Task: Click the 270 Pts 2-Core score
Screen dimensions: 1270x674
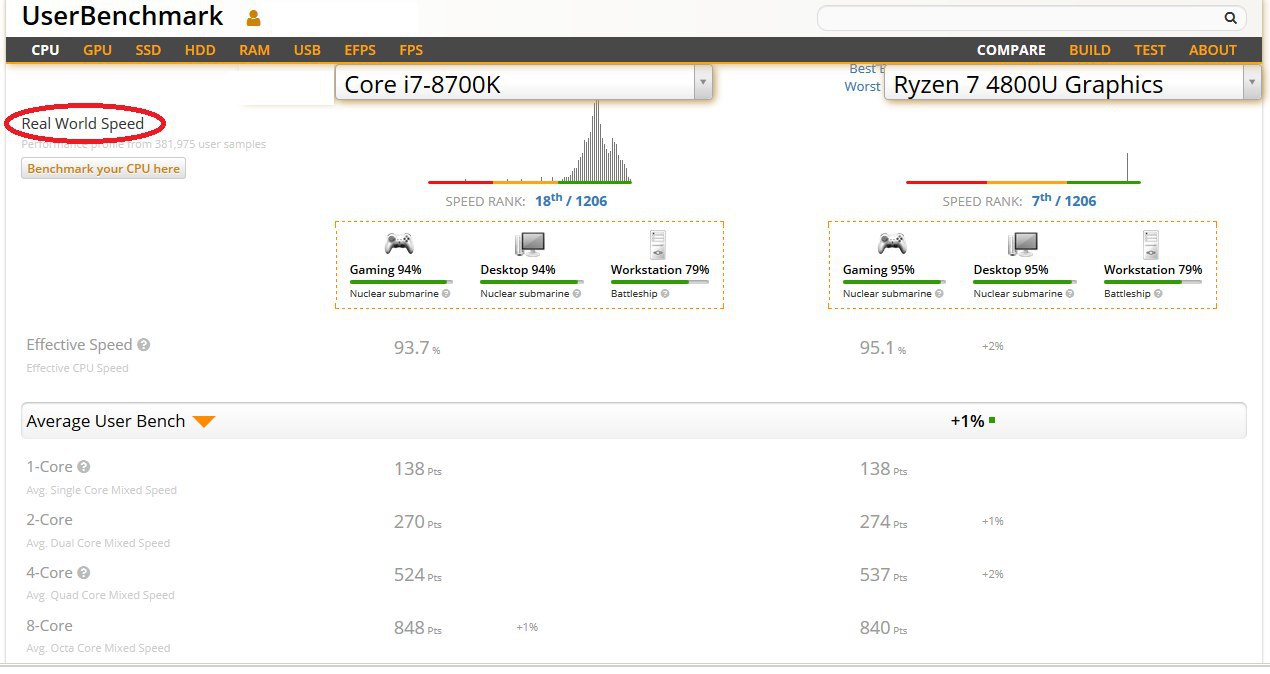Action: [417, 522]
